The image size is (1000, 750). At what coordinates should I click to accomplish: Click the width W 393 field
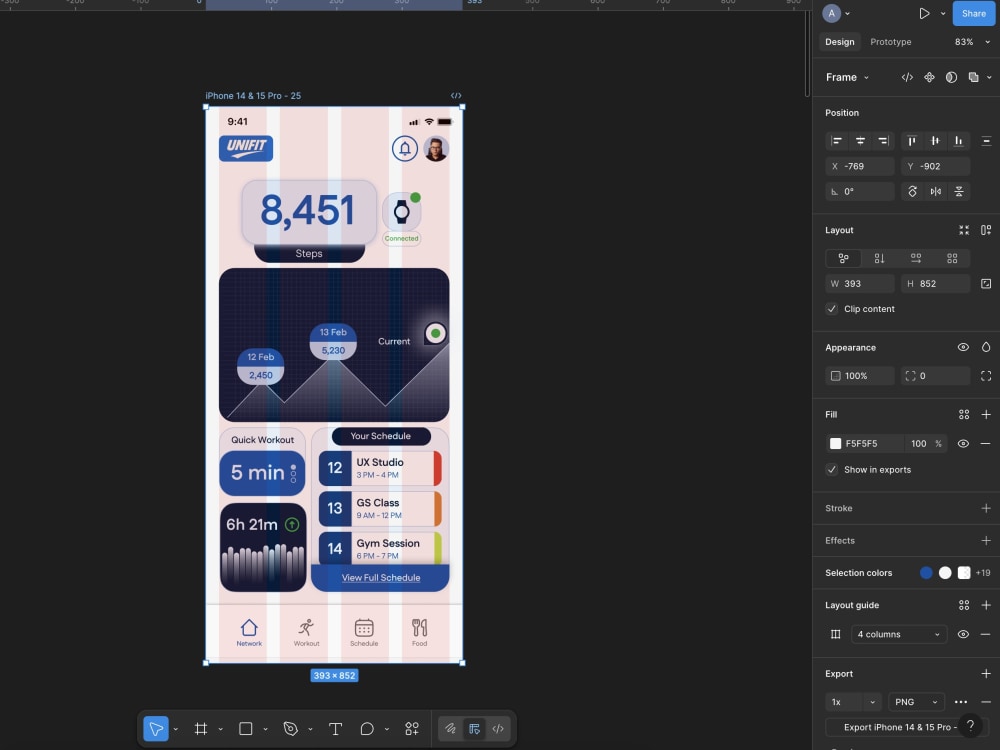tap(860, 284)
